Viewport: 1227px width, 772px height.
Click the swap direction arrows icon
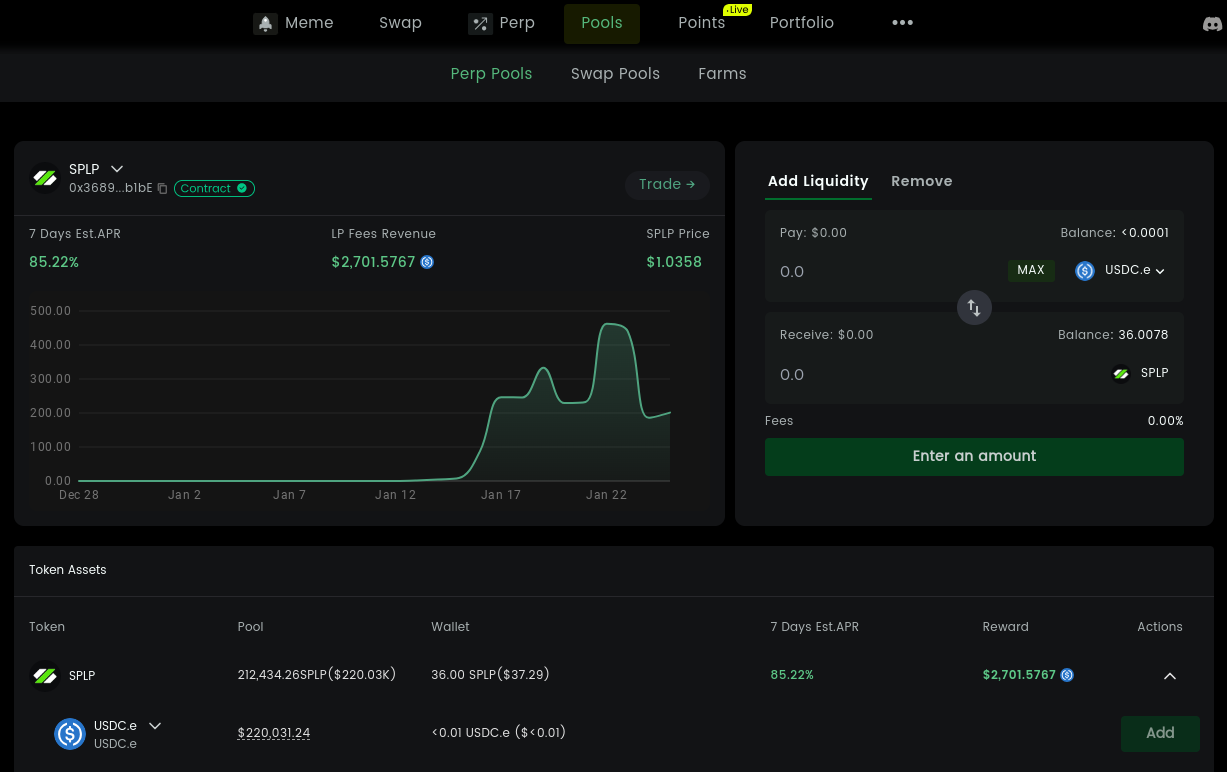tap(974, 307)
